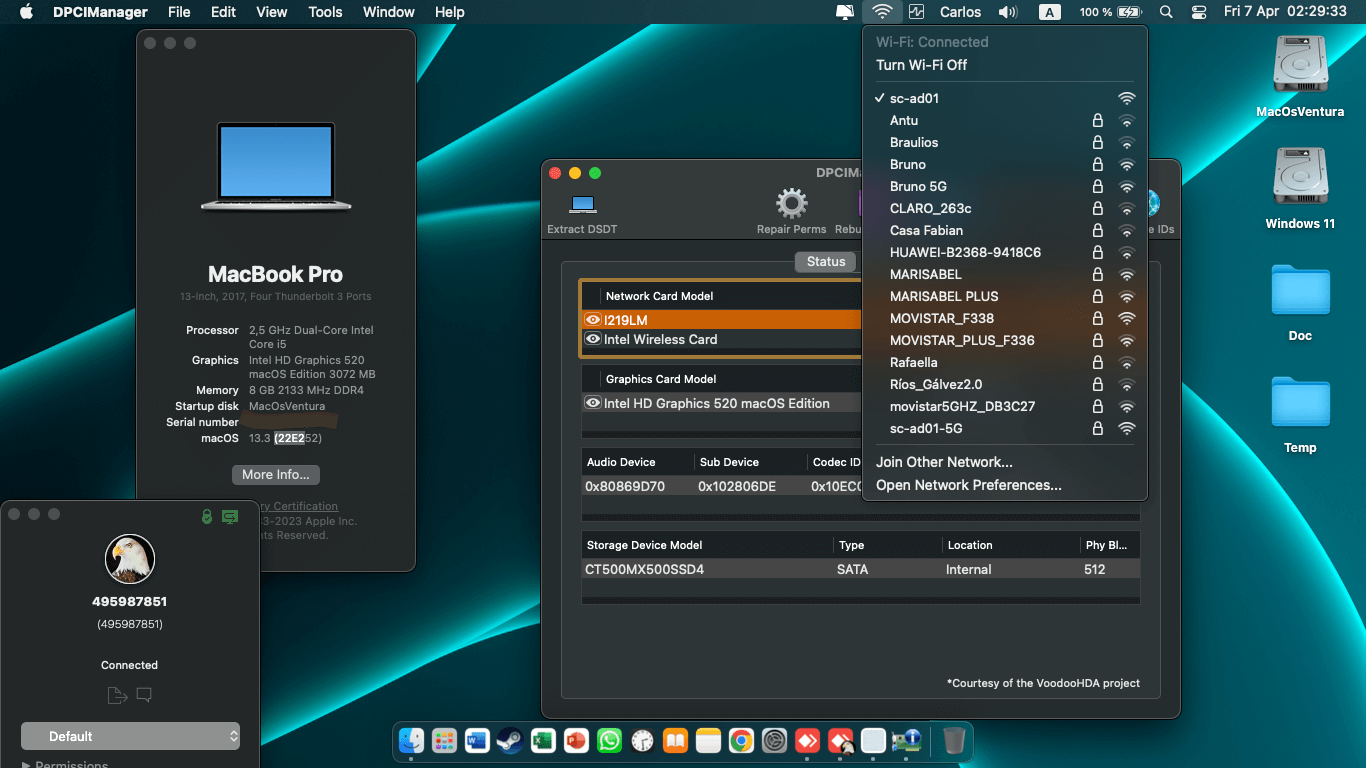This screenshot has width=1366, height=768.
Task: Open the Help menu
Action: 450,12
